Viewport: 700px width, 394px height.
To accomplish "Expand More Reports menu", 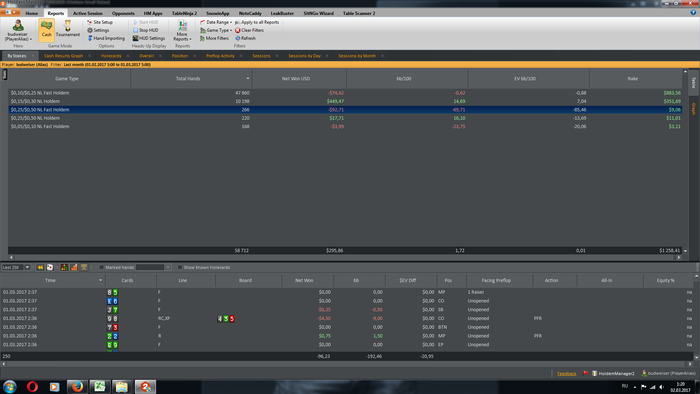I will [x=182, y=30].
